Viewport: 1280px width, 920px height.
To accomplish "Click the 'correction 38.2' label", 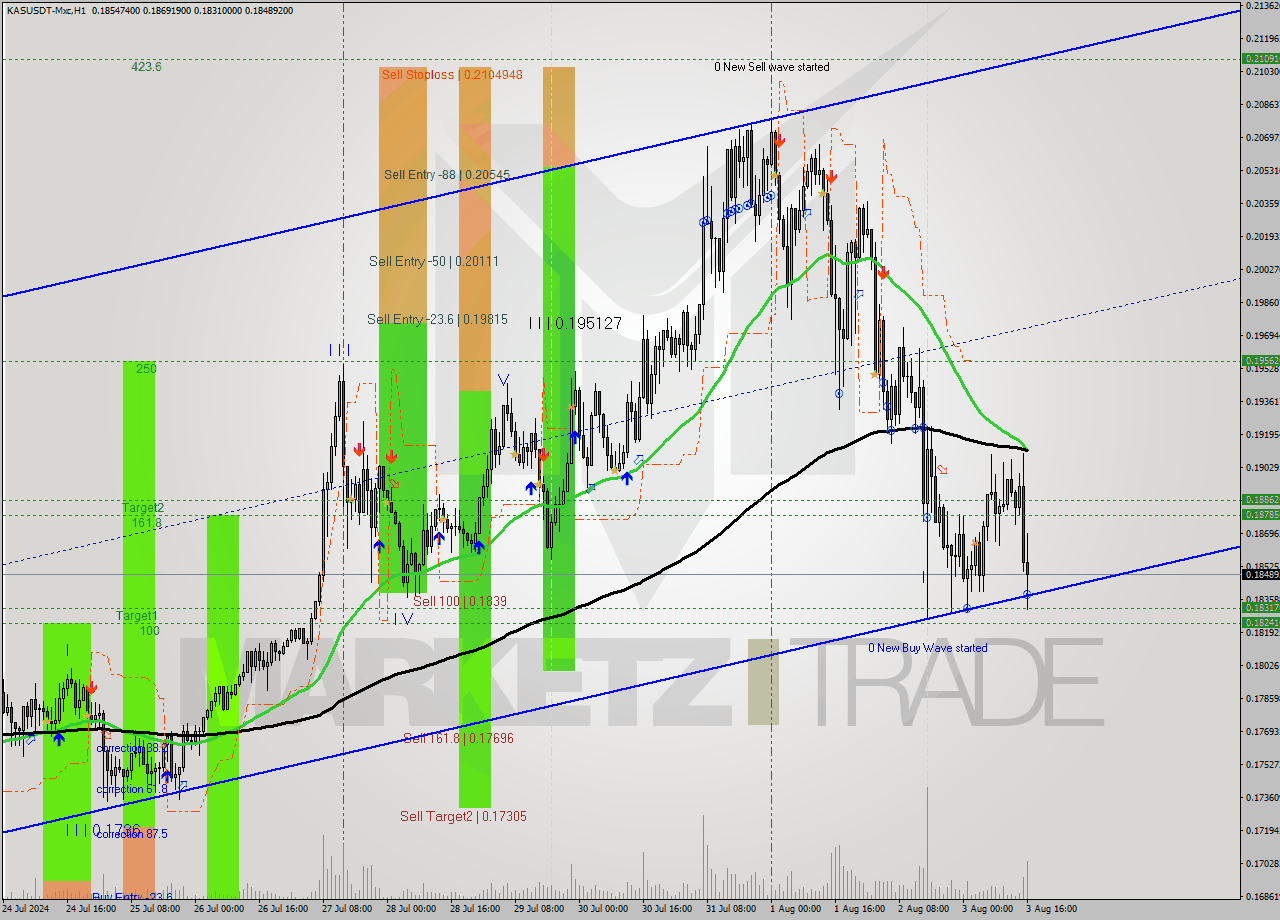I will [132, 748].
